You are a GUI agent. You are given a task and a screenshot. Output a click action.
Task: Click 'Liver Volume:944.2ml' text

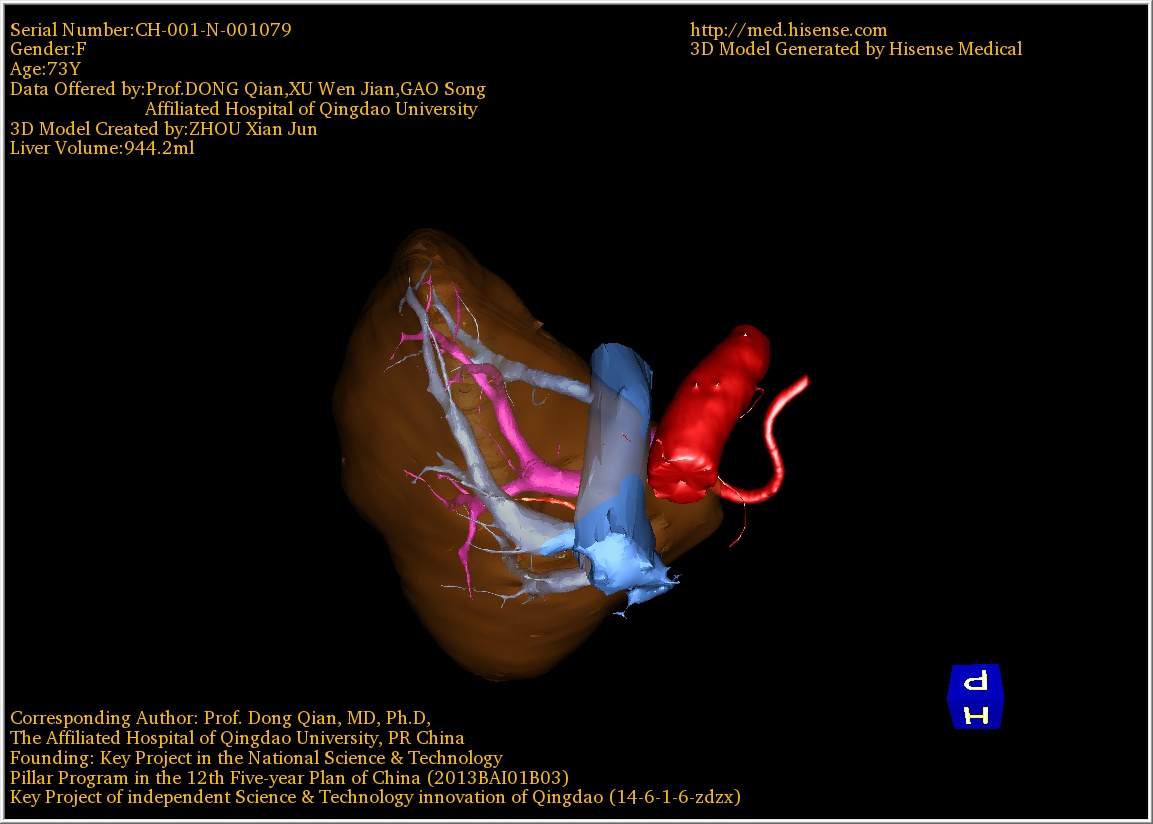click(102, 148)
